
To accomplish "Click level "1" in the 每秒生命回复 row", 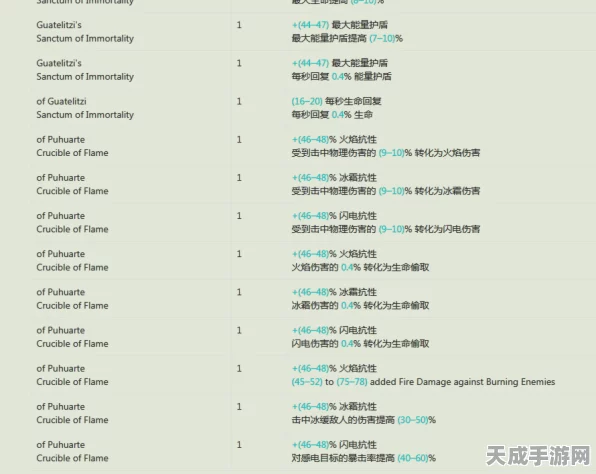I will coord(239,101).
